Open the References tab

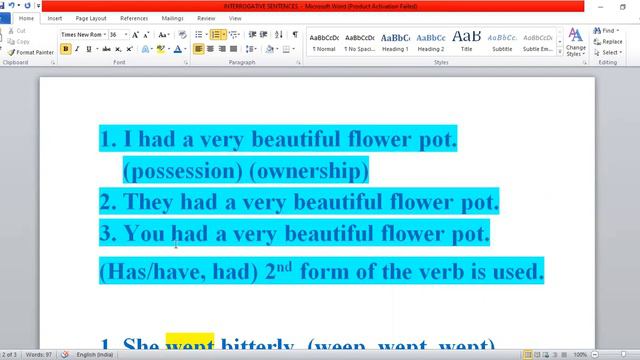(134, 18)
